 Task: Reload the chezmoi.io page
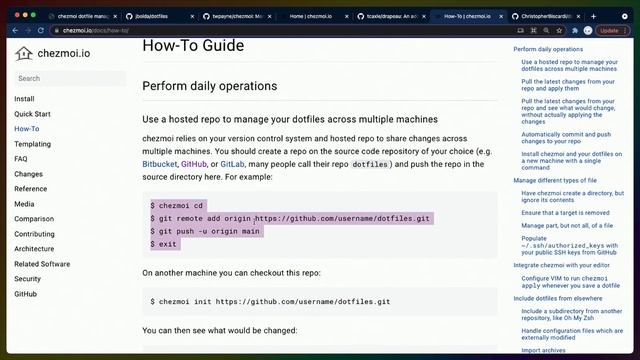pyautogui.click(x=41, y=31)
